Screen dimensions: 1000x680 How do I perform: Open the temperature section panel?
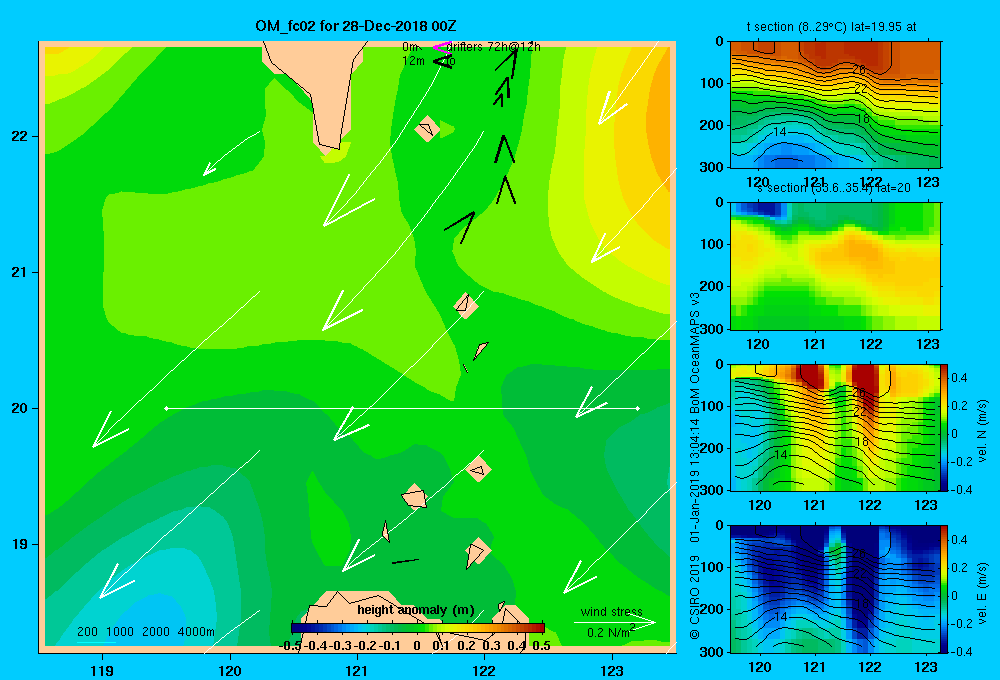point(835,105)
